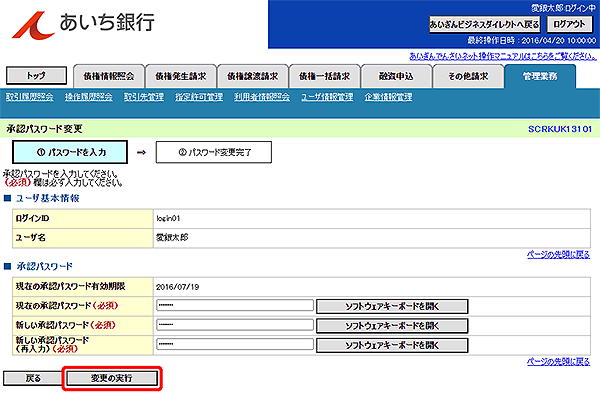
Task: Select the 2016/07/19 expiry date value
Action: (178, 287)
